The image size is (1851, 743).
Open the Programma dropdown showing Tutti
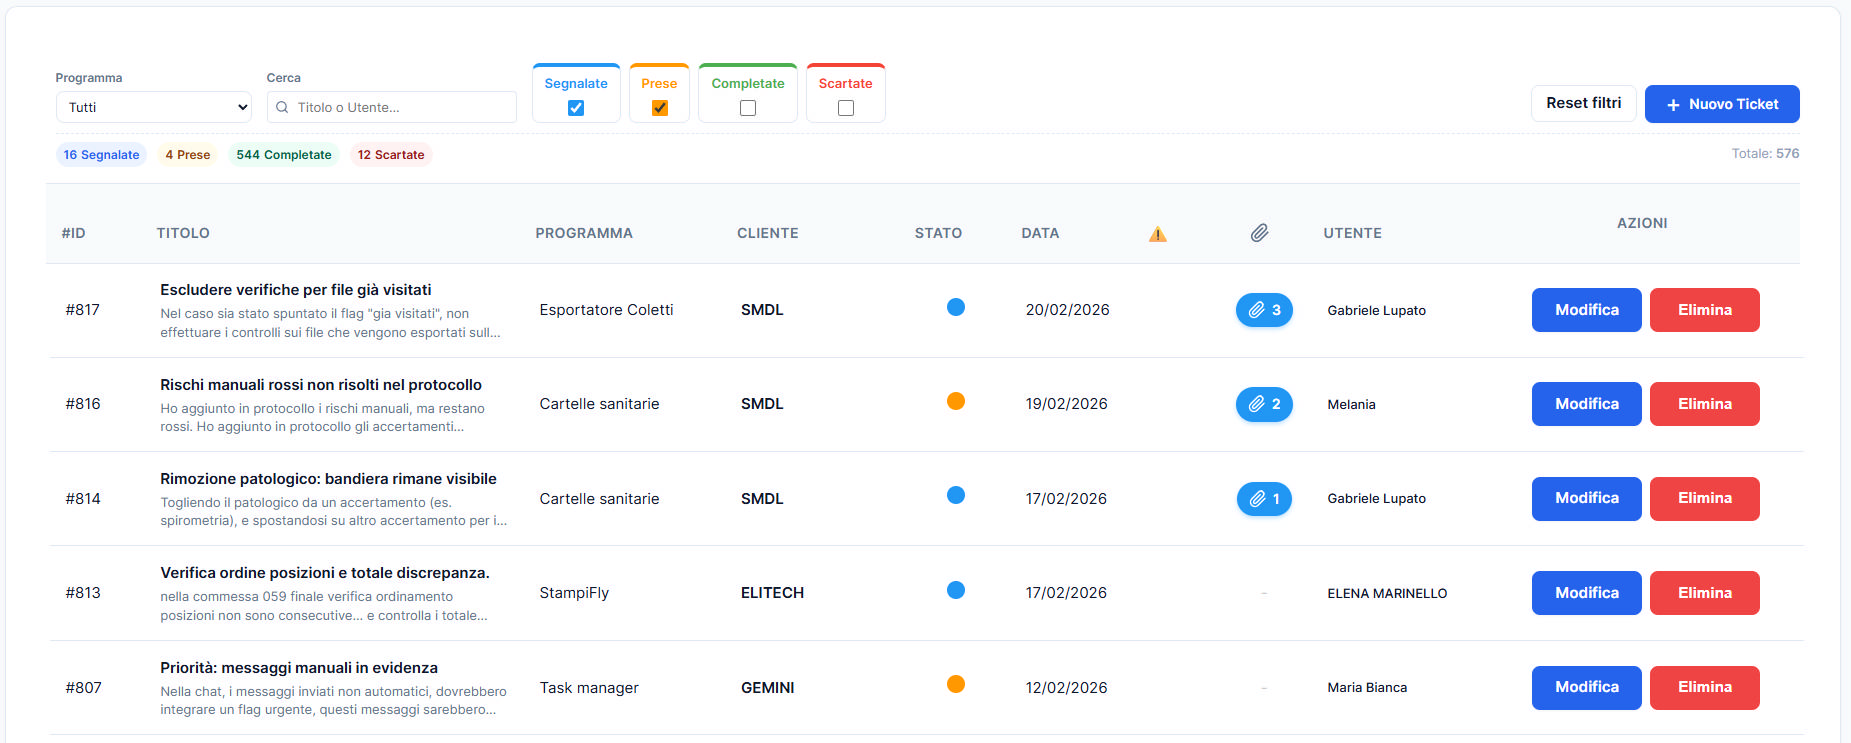[x=154, y=107]
